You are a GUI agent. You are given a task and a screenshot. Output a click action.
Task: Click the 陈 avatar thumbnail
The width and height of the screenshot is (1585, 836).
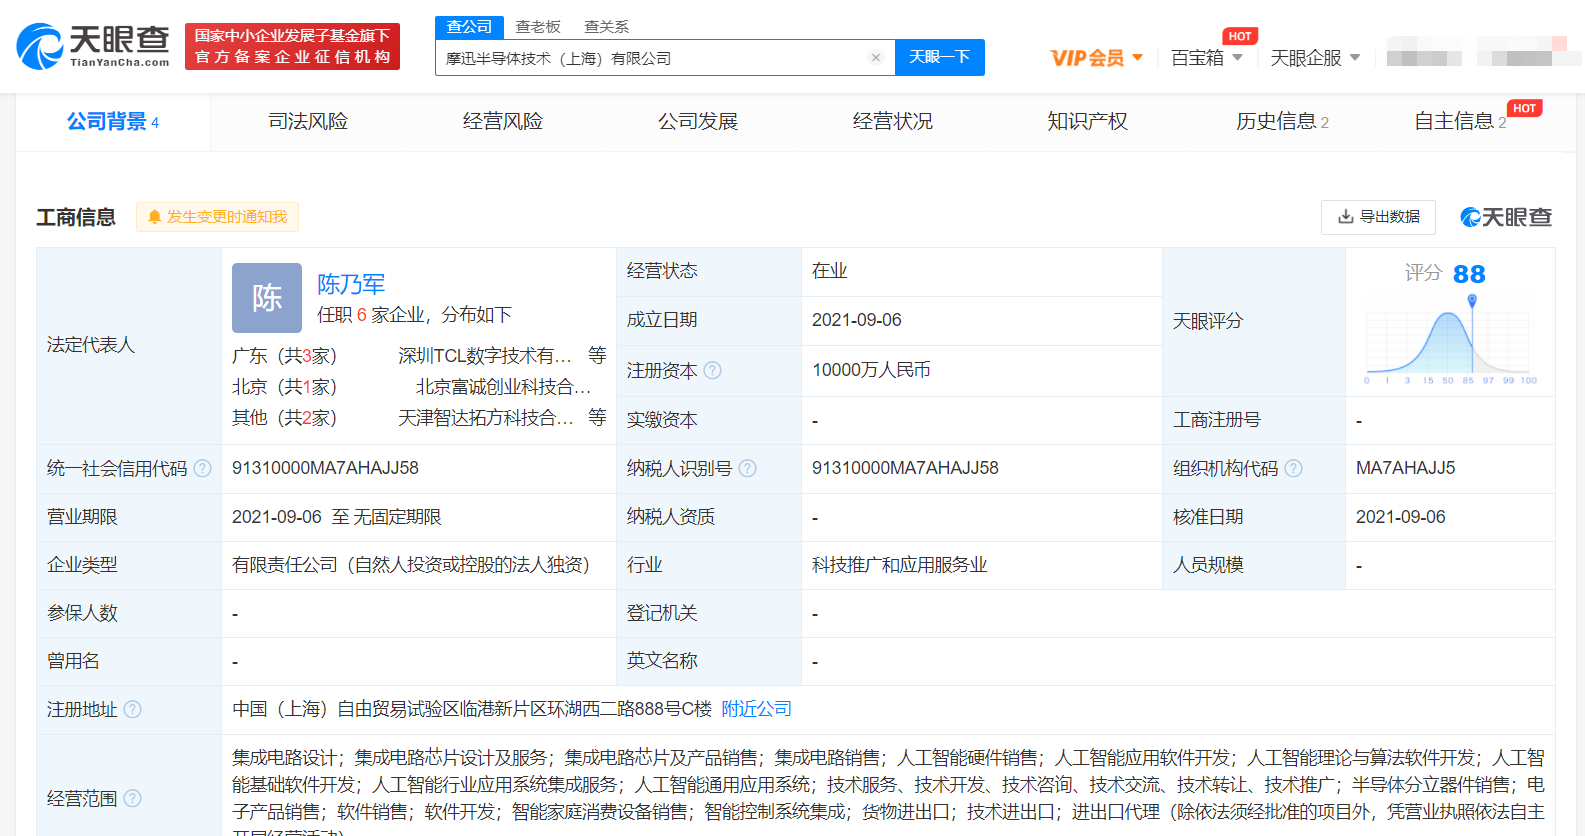click(x=267, y=298)
